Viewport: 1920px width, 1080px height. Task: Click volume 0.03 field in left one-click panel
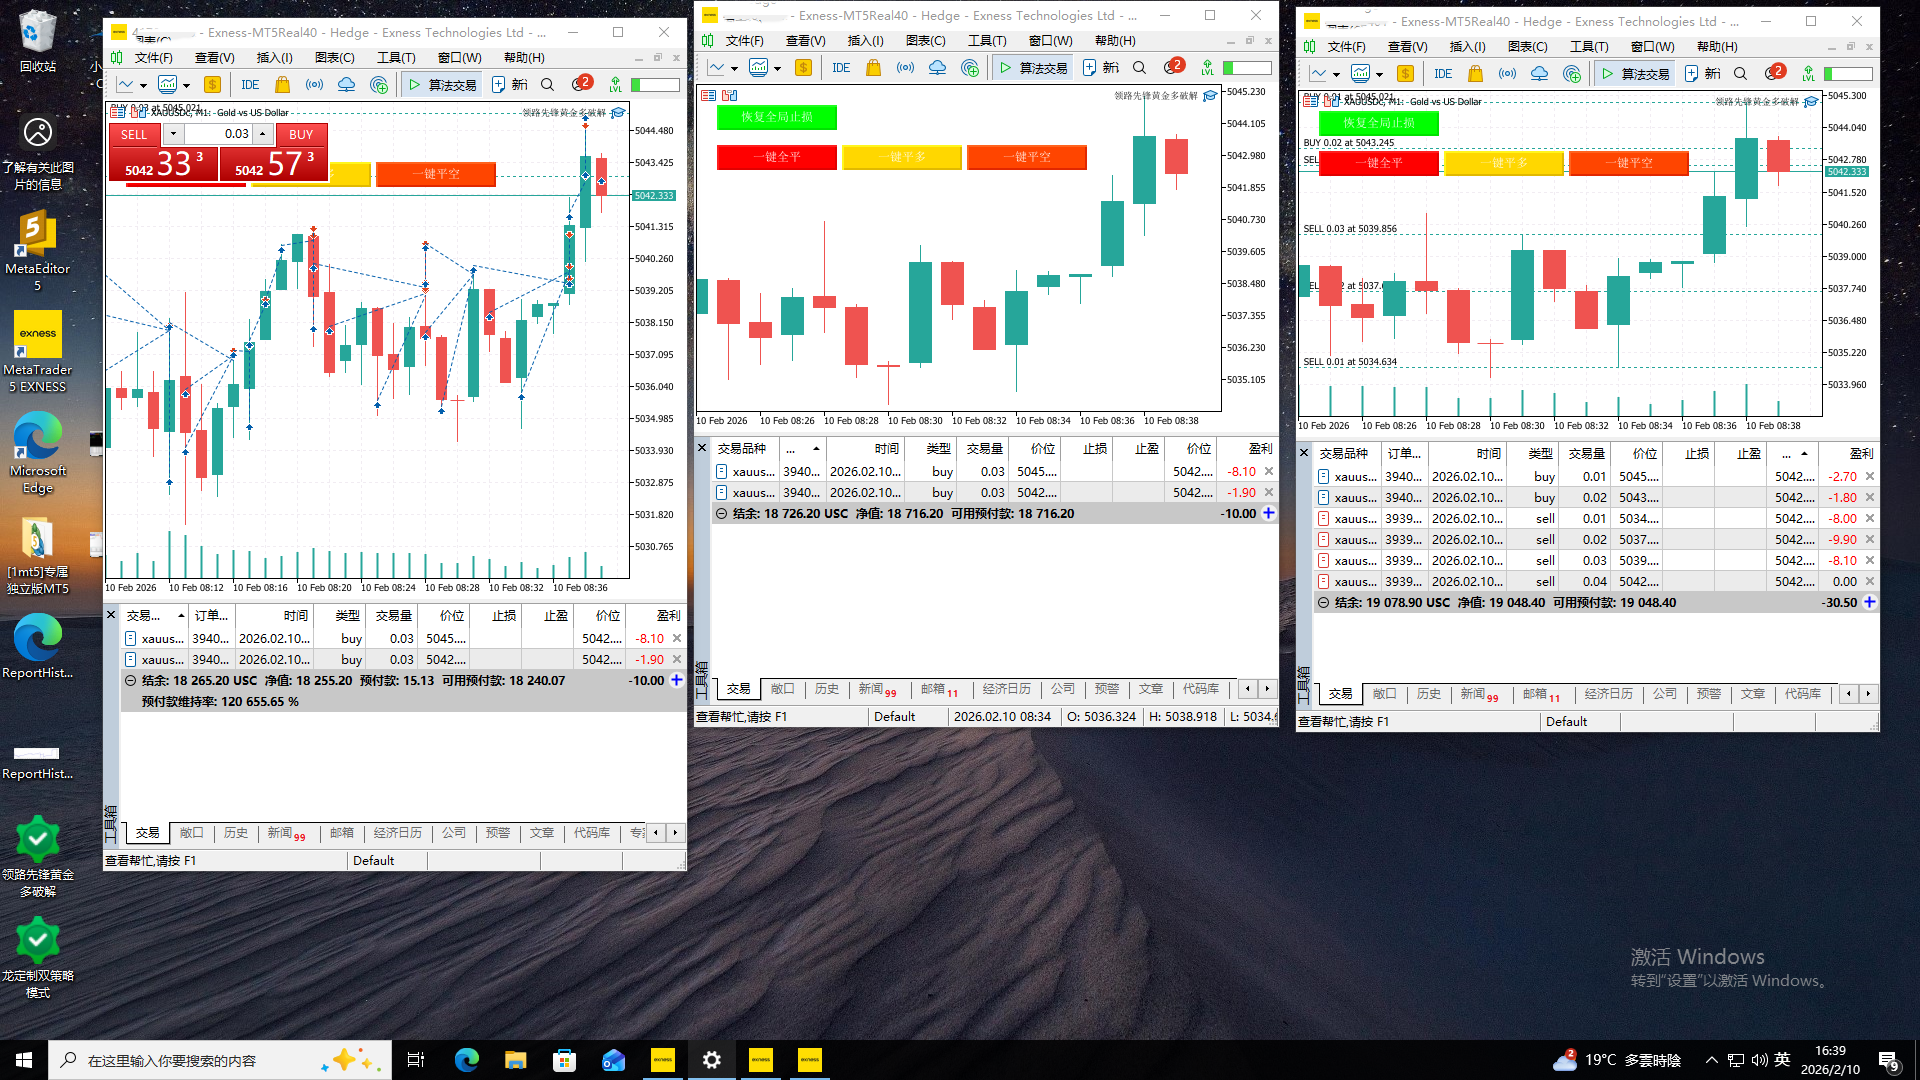[218, 134]
